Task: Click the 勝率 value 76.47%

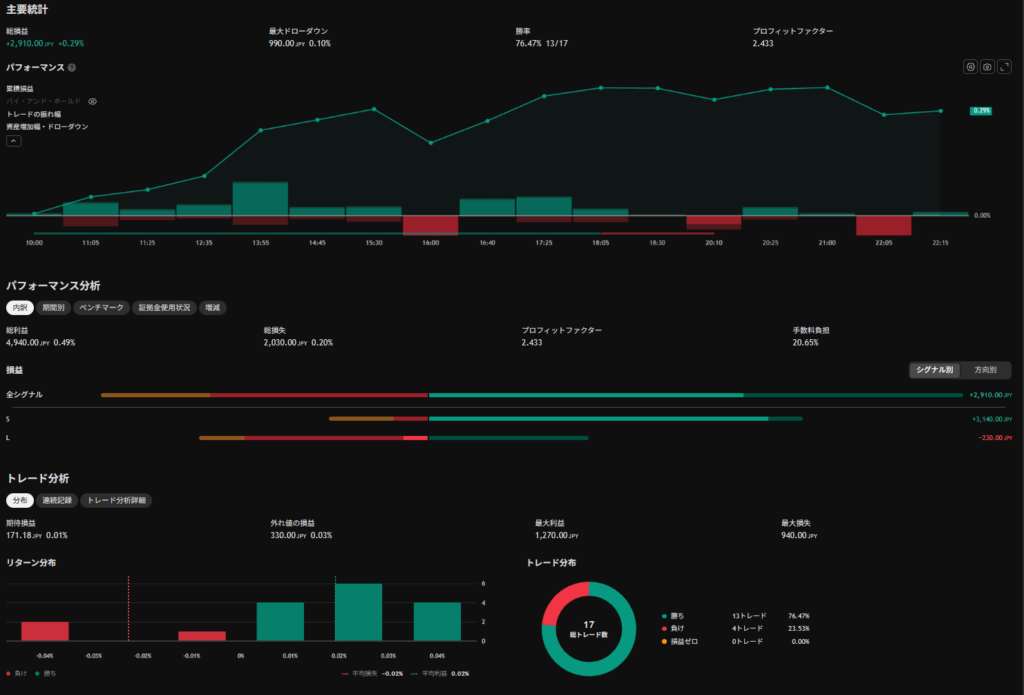Action: point(528,43)
